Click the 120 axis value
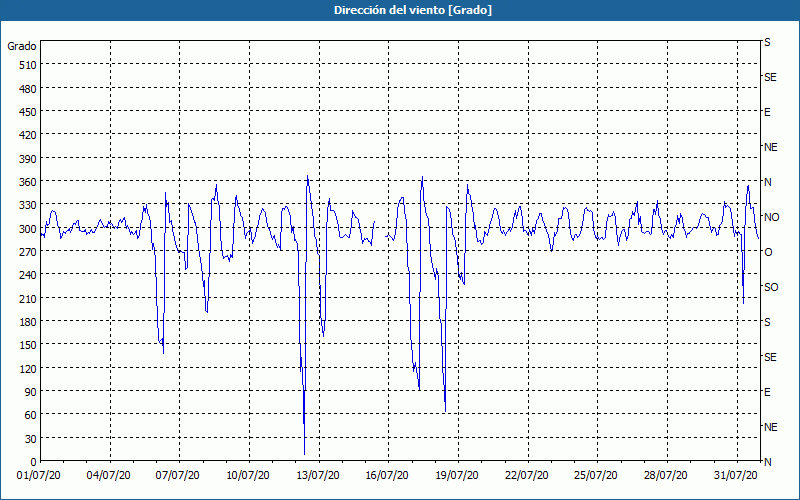800x500 pixels. pyautogui.click(x=29, y=368)
